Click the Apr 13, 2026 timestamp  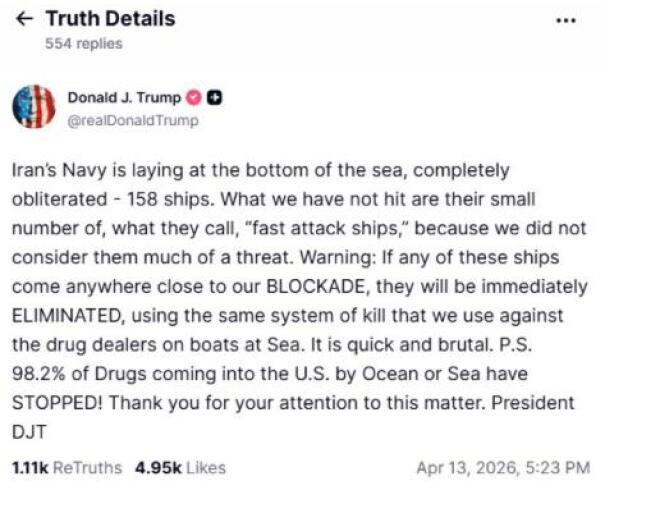[x=502, y=468]
